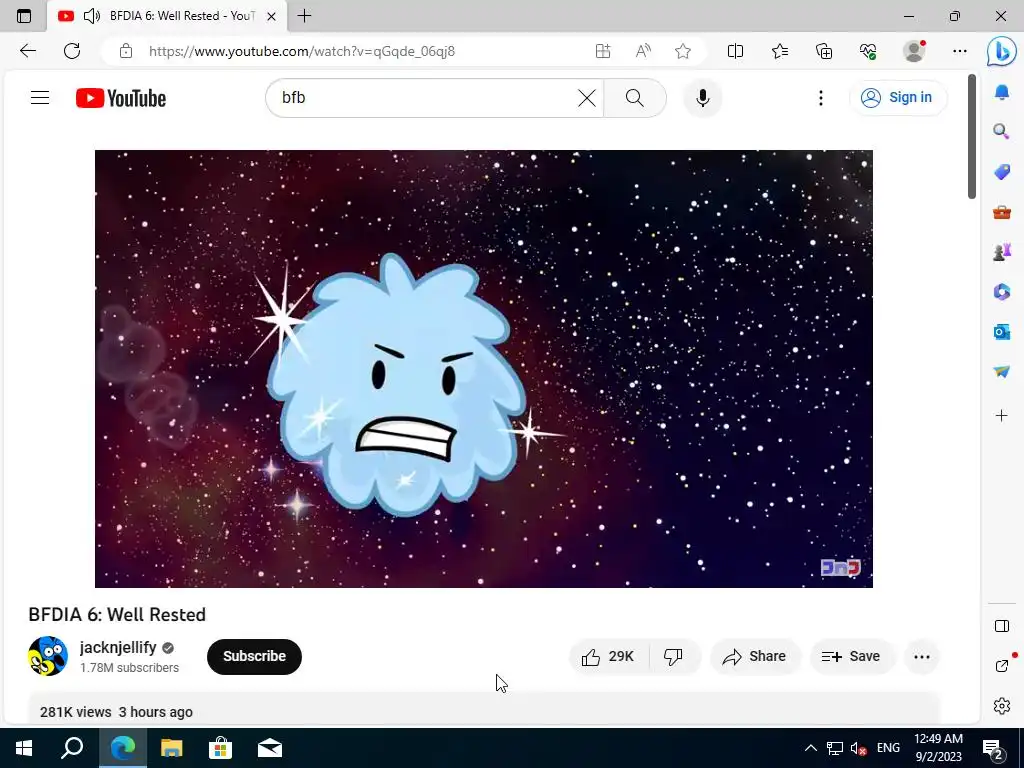1024x768 pixels.
Task: Start voice search with microphone
Action: tap(703, 98)
